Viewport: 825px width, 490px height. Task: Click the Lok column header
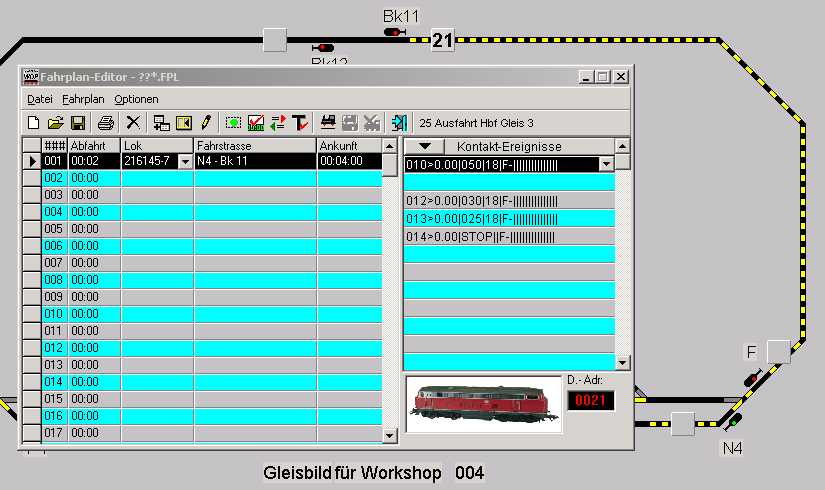click(x=157, y=146)
